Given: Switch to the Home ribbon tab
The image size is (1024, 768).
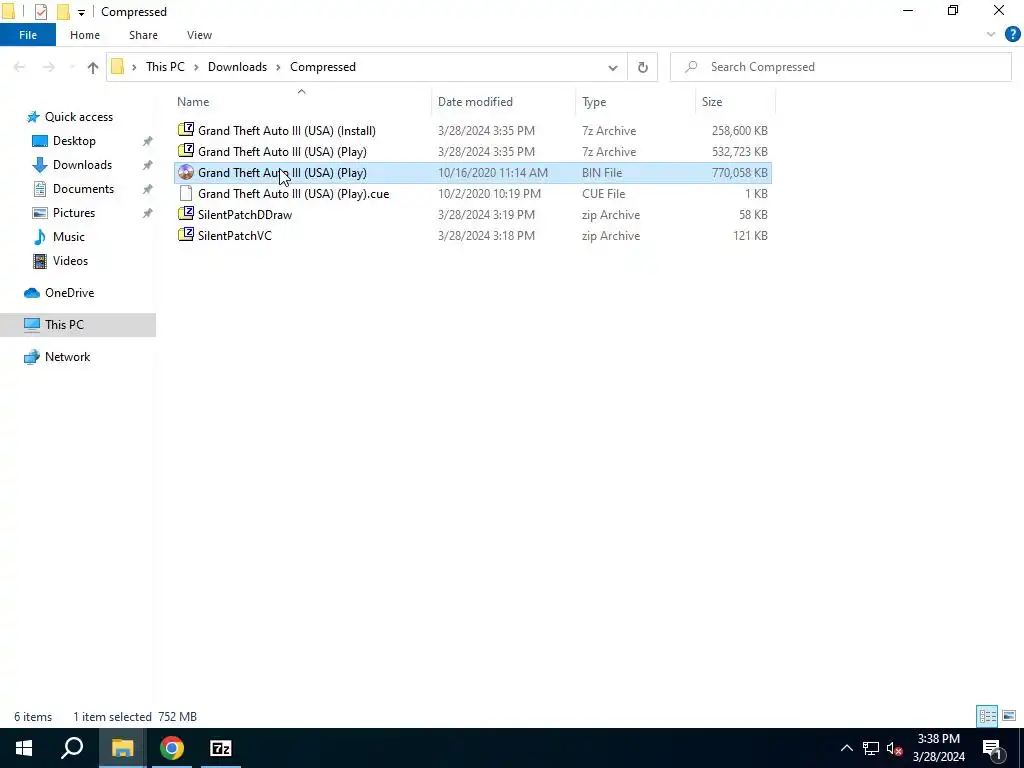Looking at the screenshot, I should [85, 35].
